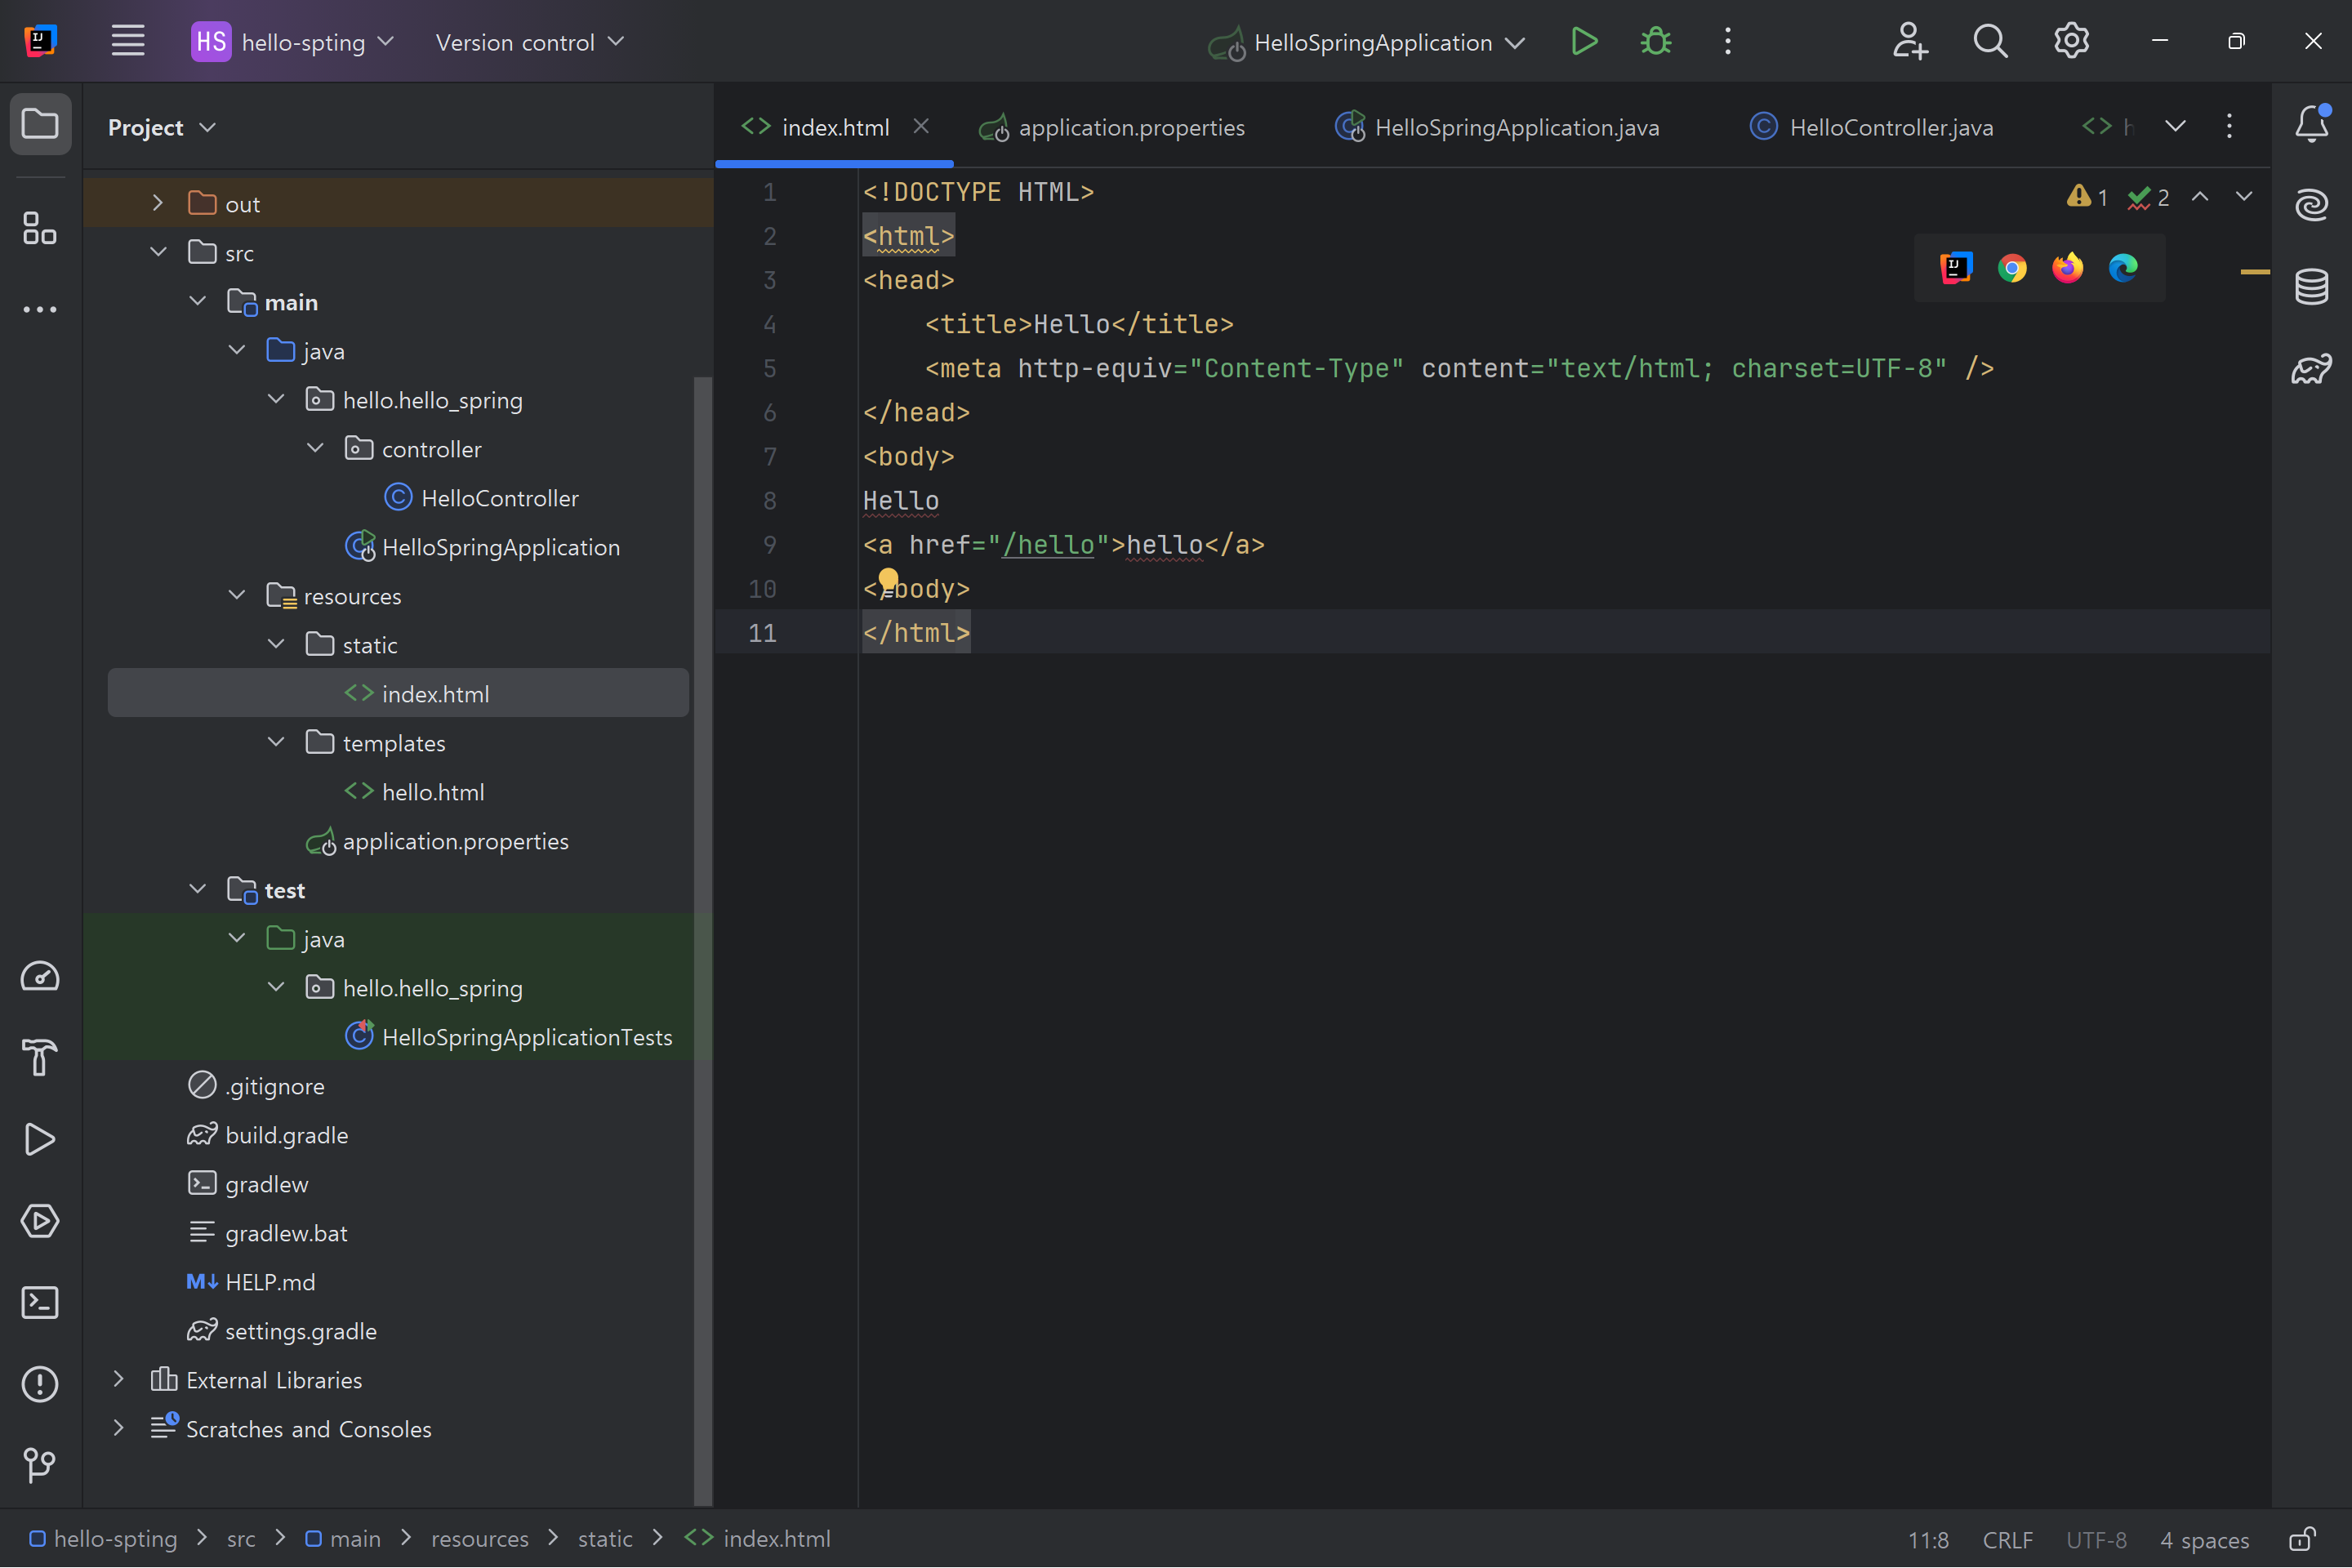Run HelloSpringApplication with the play button
The height and width of the screenshot is (1568, 2352).
pos(1584,41)
